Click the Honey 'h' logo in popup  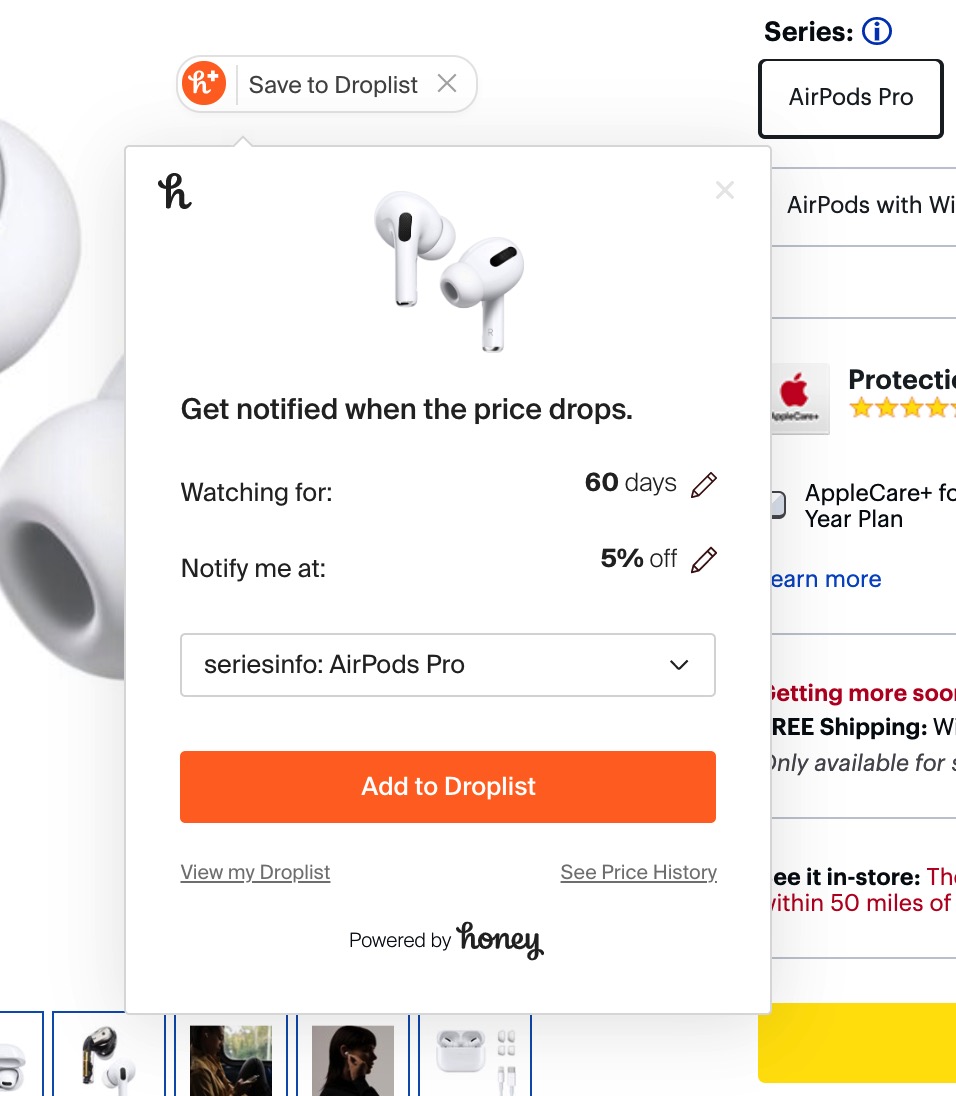[175, 191]
